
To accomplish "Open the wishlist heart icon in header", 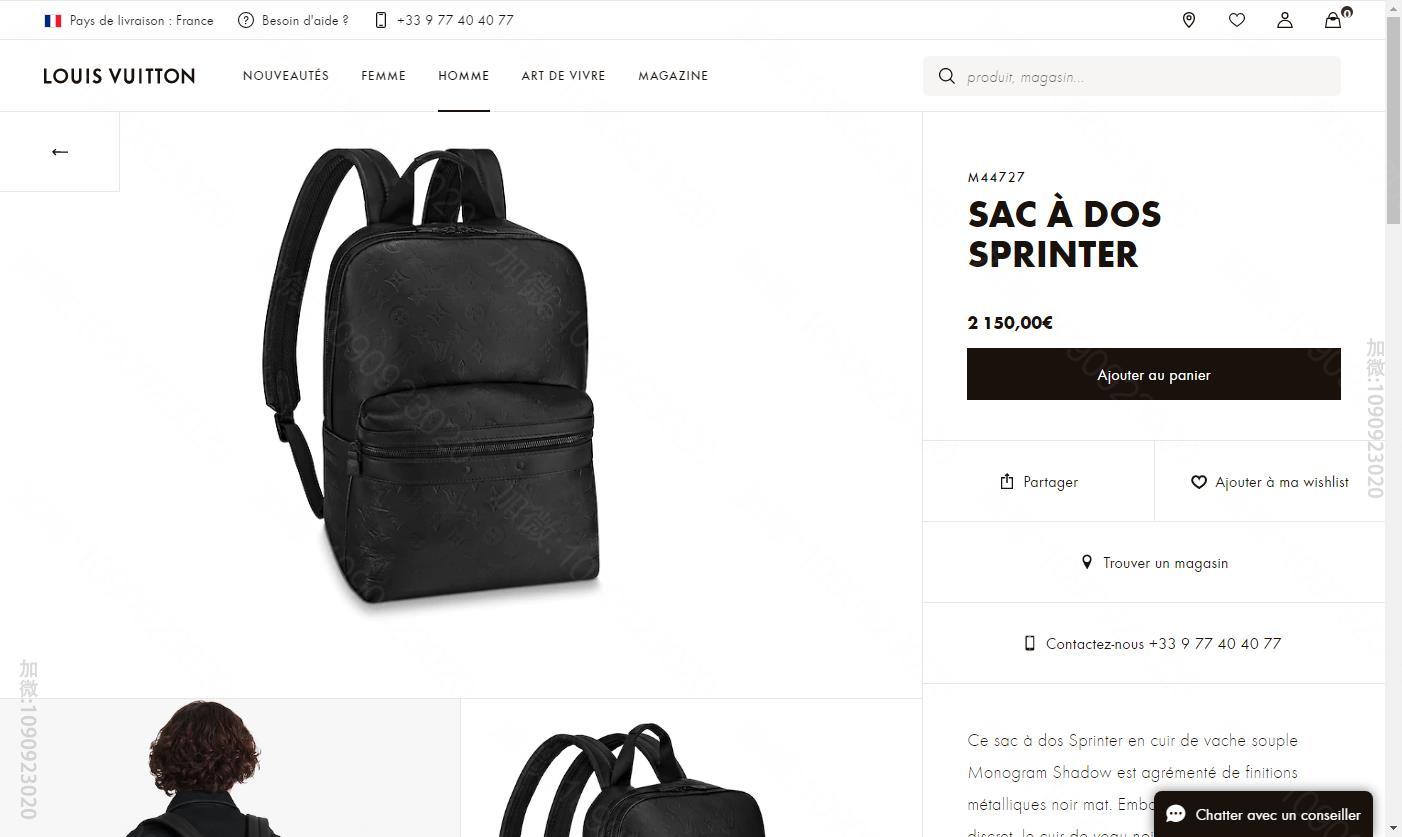I will click(x=1237, y=20).
